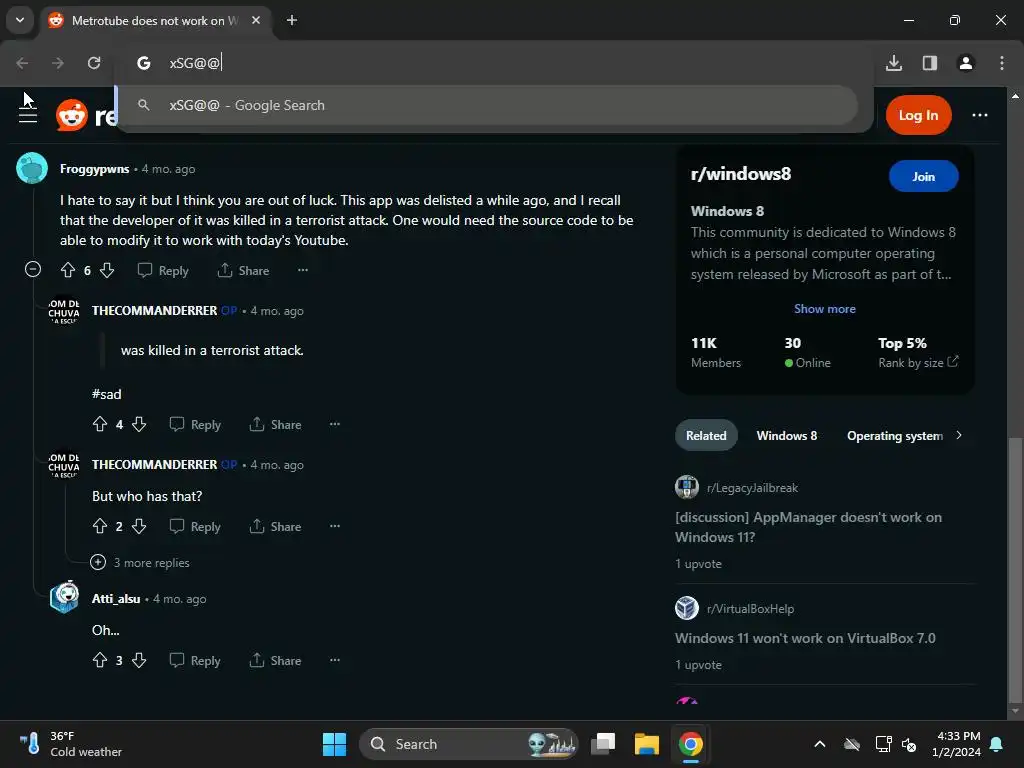
Task: Downvote Atti_alsu's "Oh..." comment
Action: (x=139, y=660)
